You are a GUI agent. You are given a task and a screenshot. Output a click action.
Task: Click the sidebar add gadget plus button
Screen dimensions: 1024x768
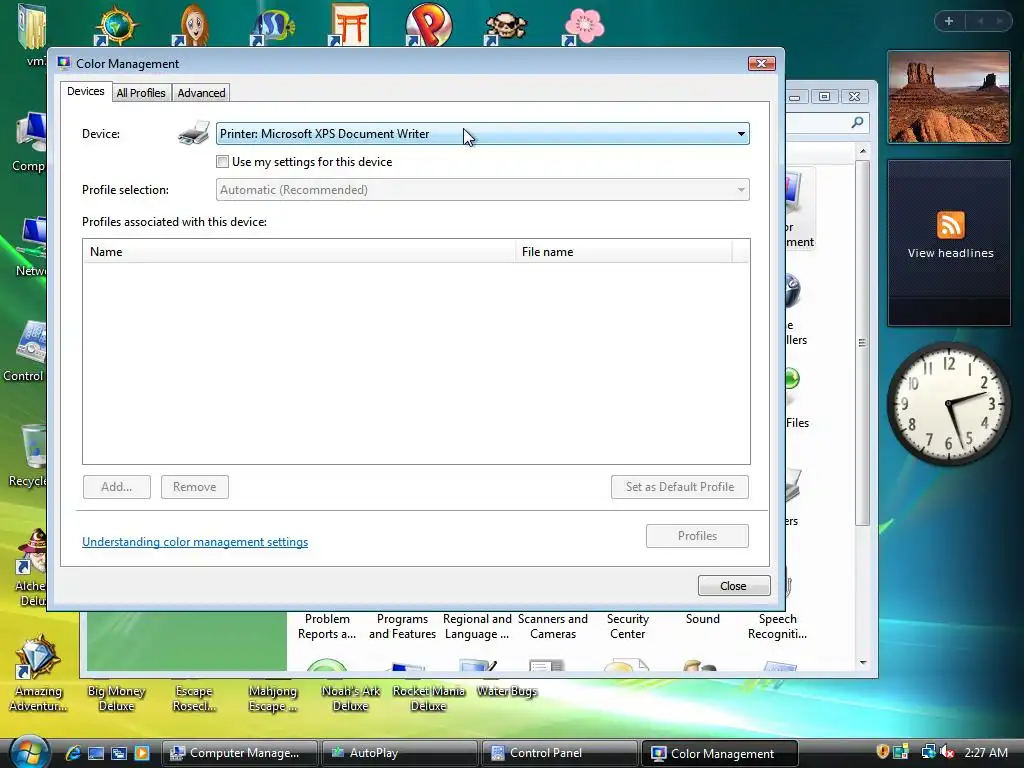point(949,21)
